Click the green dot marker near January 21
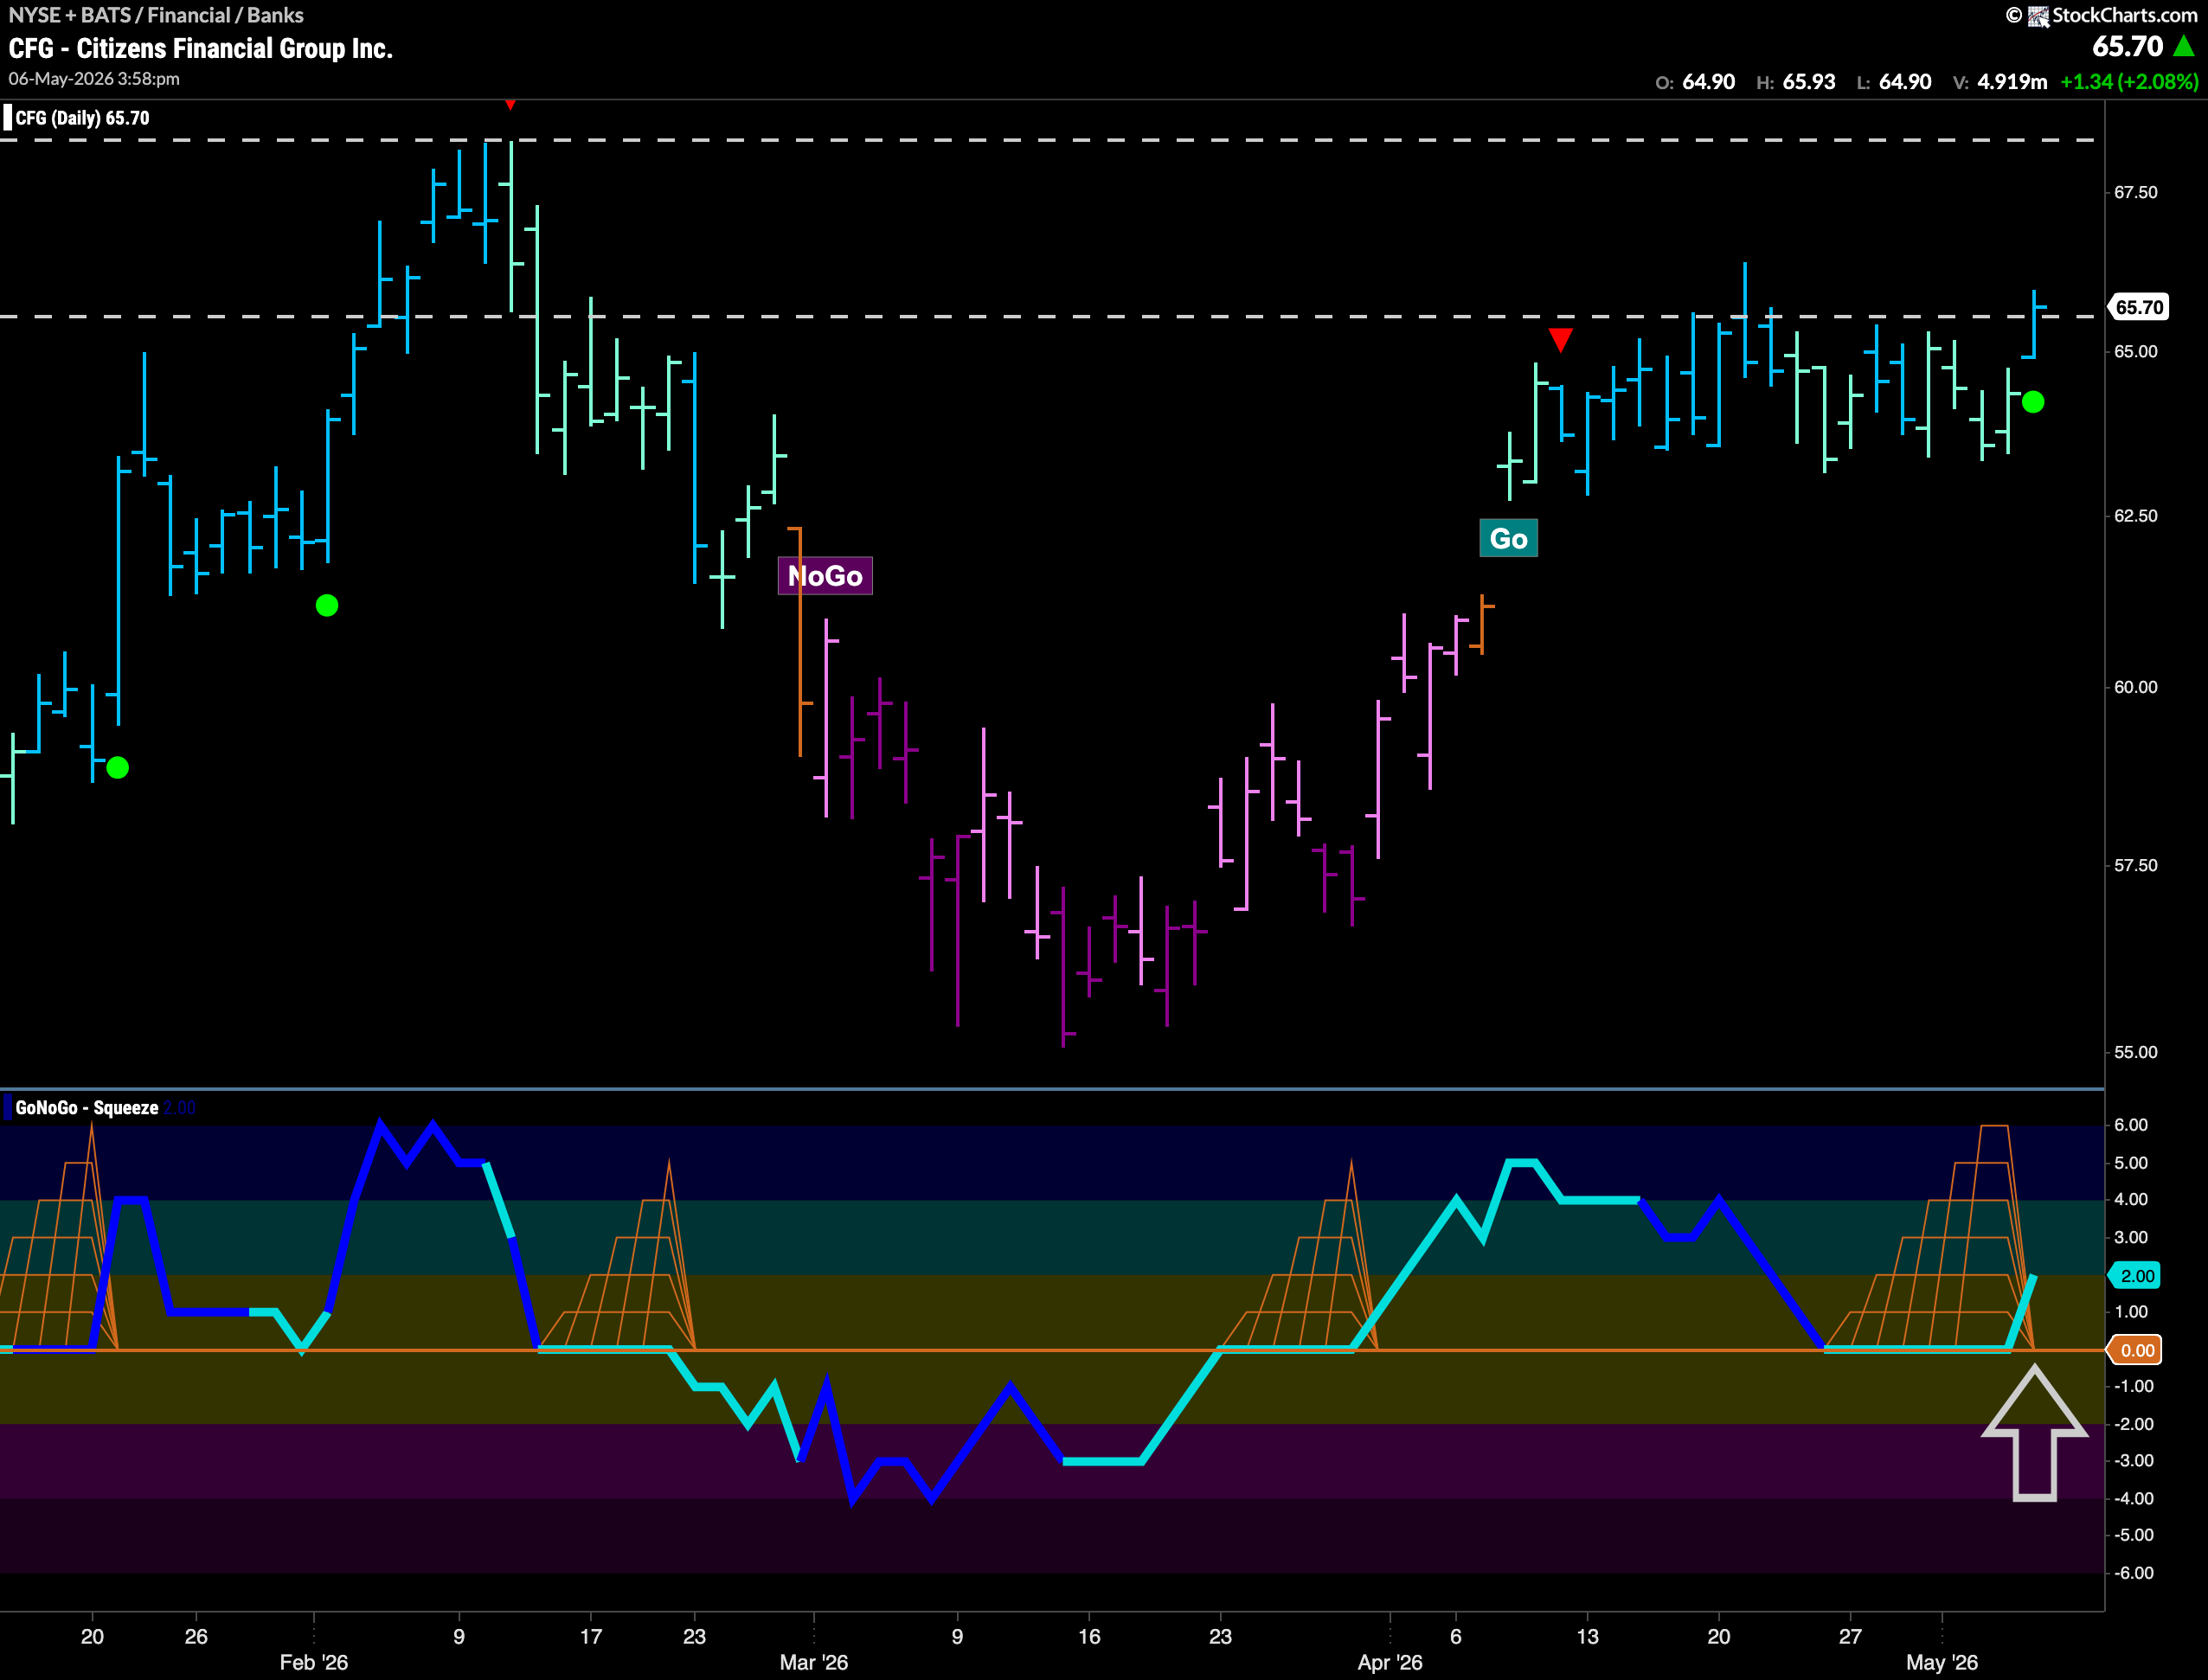The height and width of the screenshot is (1680, 2208). 117,768
